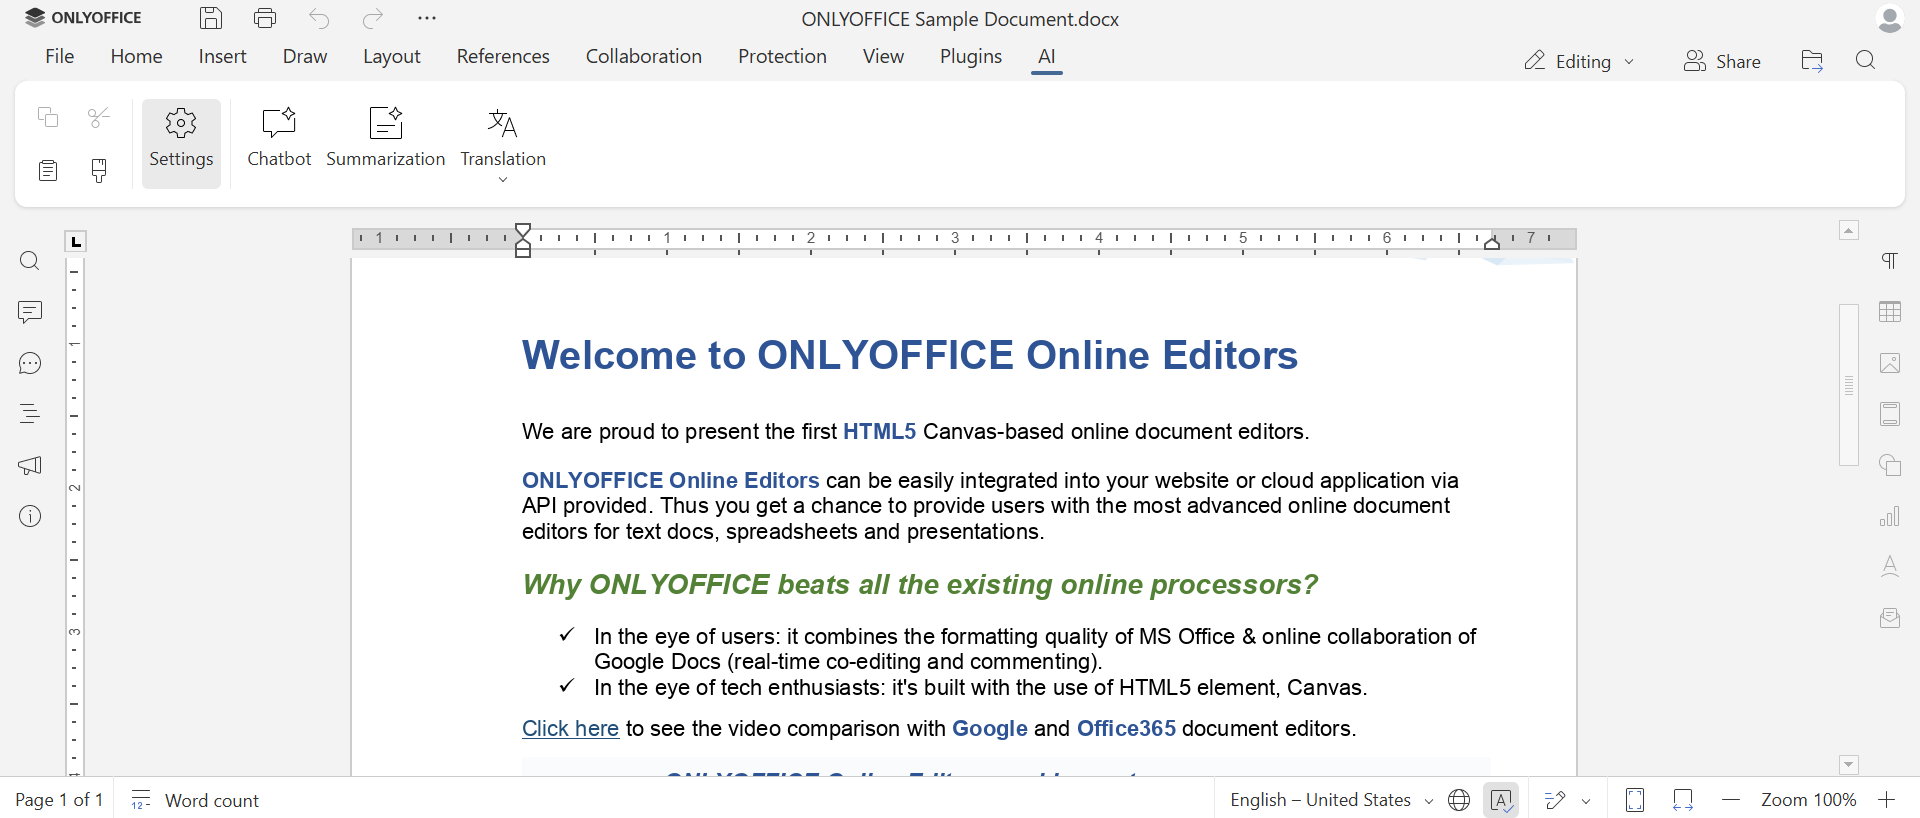Screen dimensions: 1920x818
Task: Open Text Art settings icon
Action: [x=1890, y=567]
